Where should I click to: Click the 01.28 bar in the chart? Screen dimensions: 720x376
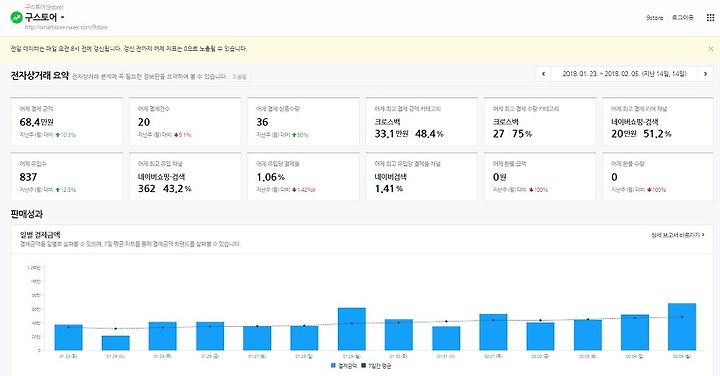pos(304,338)
